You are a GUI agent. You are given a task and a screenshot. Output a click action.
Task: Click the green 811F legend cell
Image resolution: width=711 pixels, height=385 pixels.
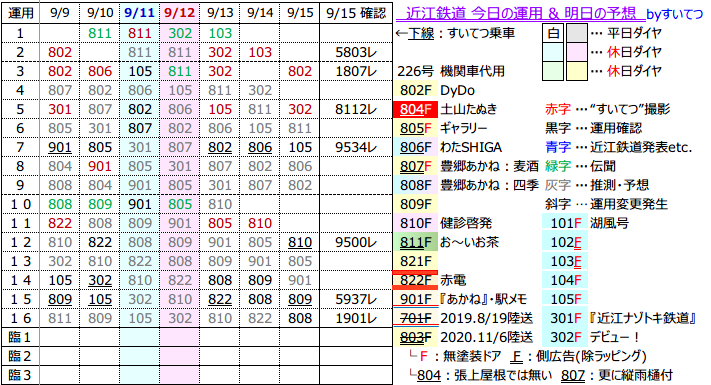415,242
